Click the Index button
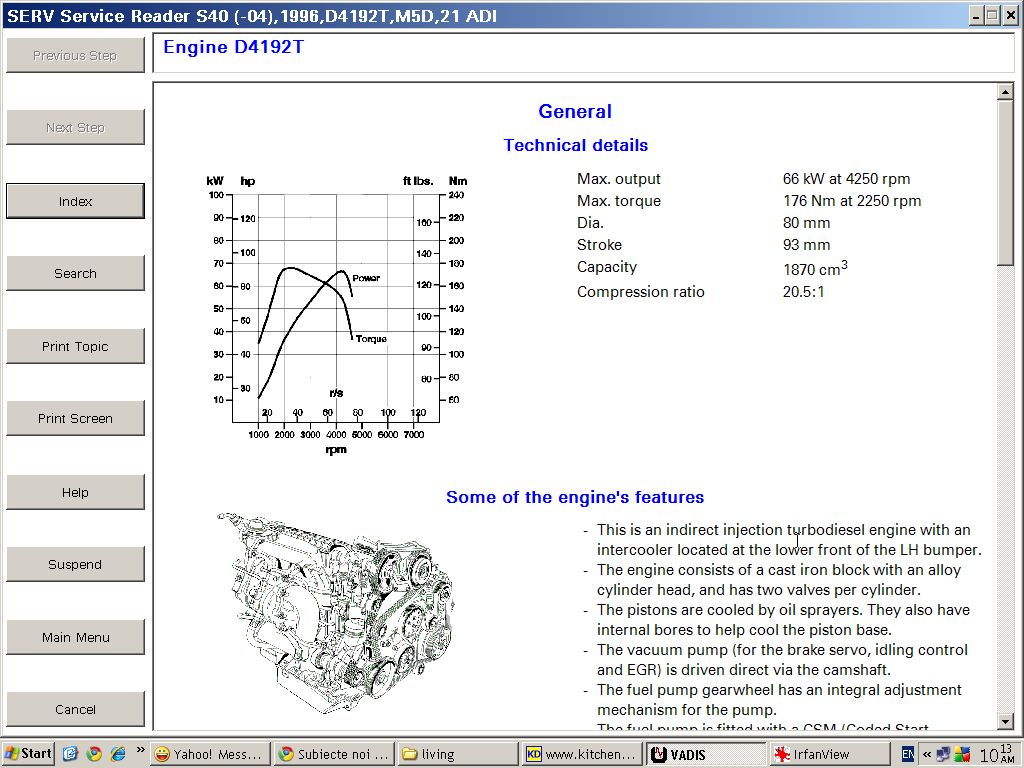This screenshot has height=768, width=1024. [75, 201]
